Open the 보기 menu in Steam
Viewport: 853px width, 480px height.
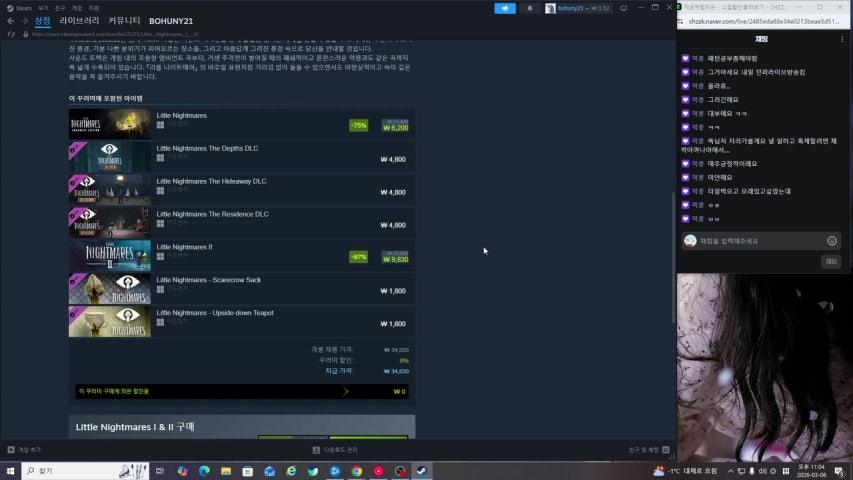tap(43, 8)
